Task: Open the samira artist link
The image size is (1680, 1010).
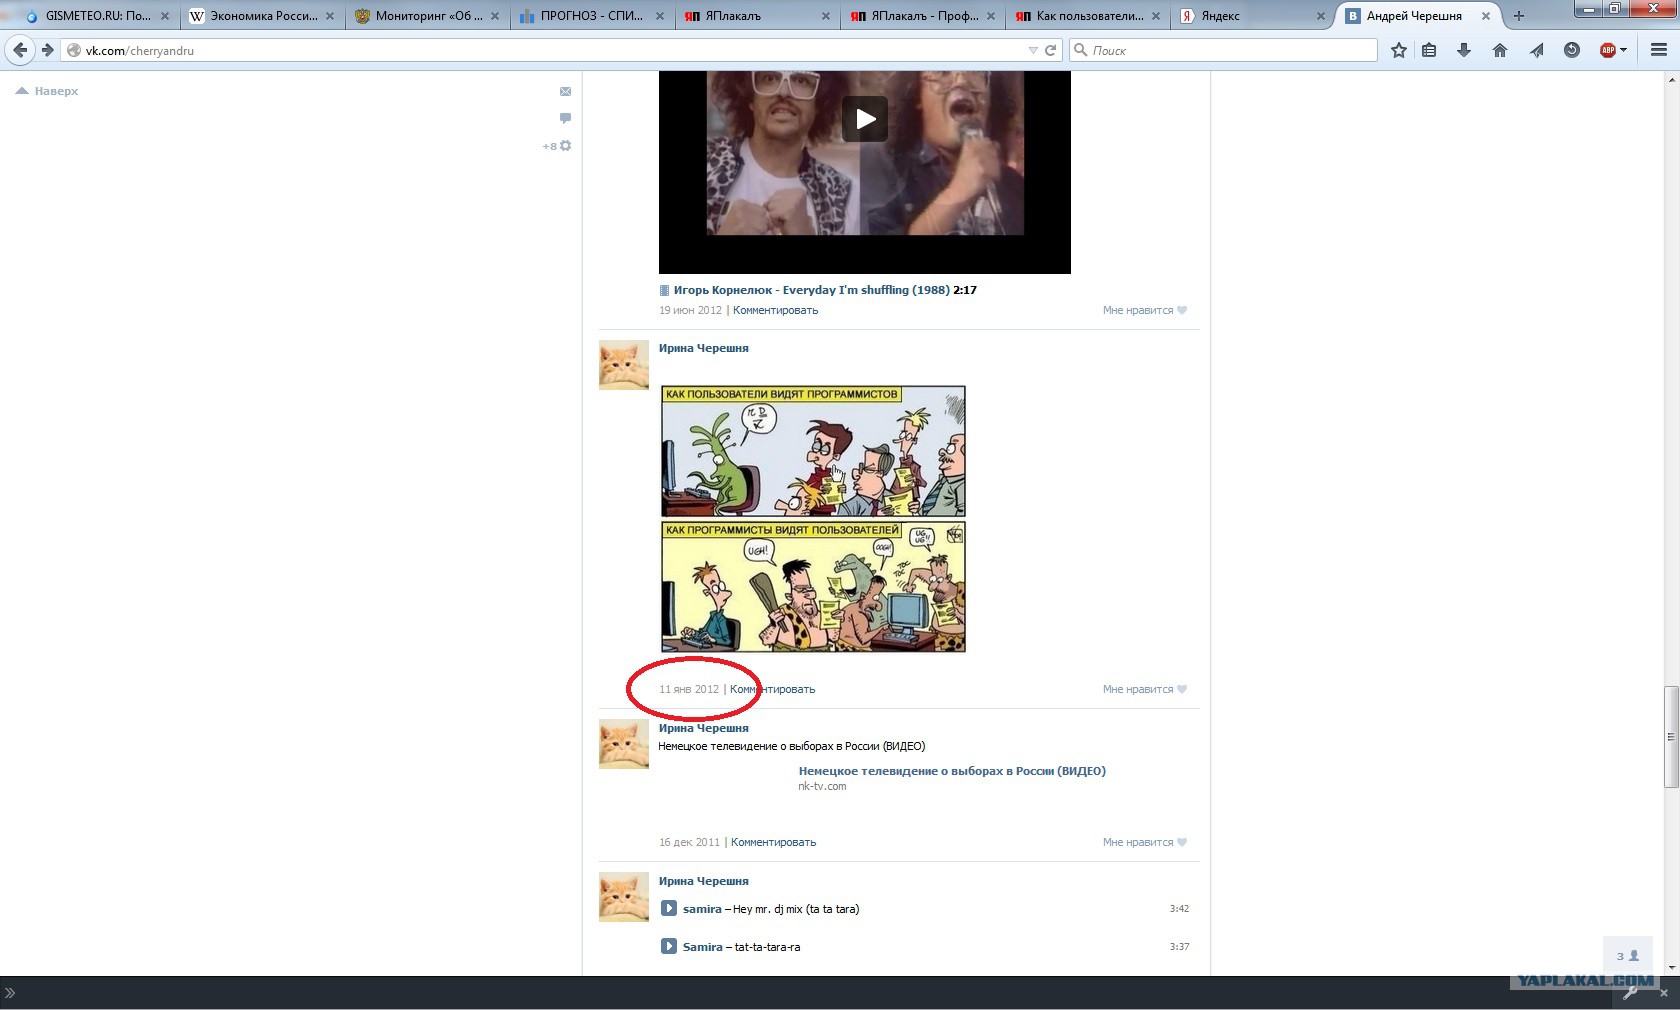Action: pyautogui.click(x=702, y=909)
